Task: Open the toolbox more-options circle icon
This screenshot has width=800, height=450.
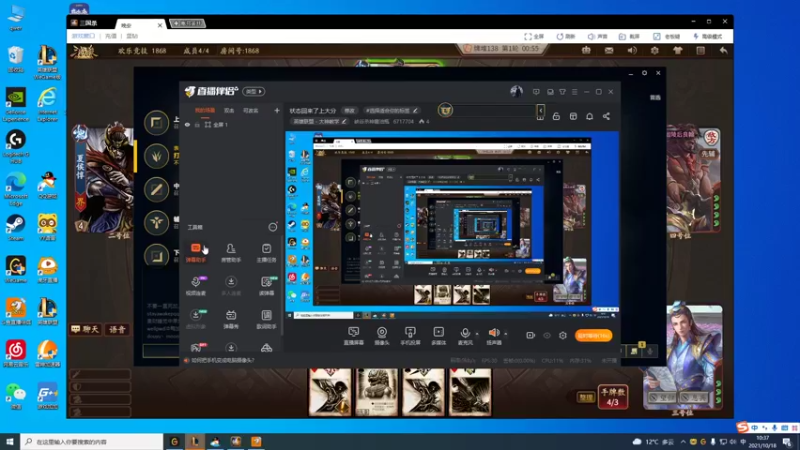Action: [x=273, y=227]
